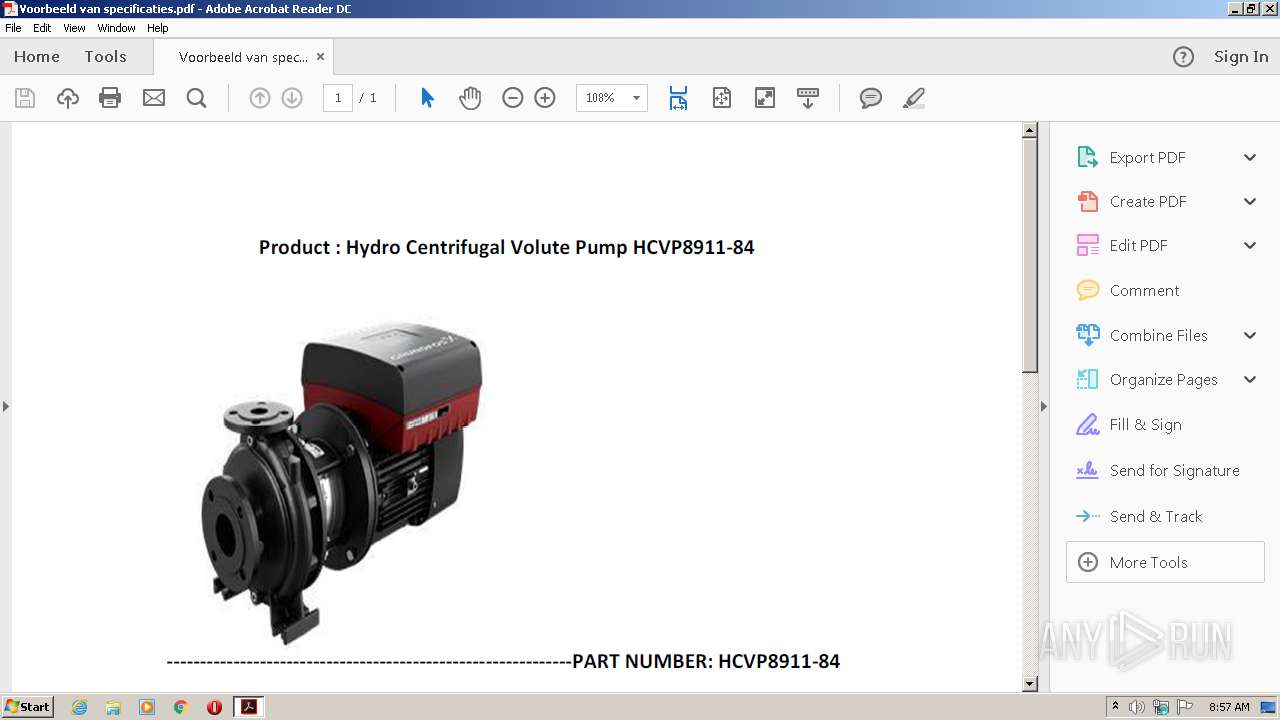Go to previous page arrow
The width and height of the screenshot is (1280, 720).
coord(260,98)
